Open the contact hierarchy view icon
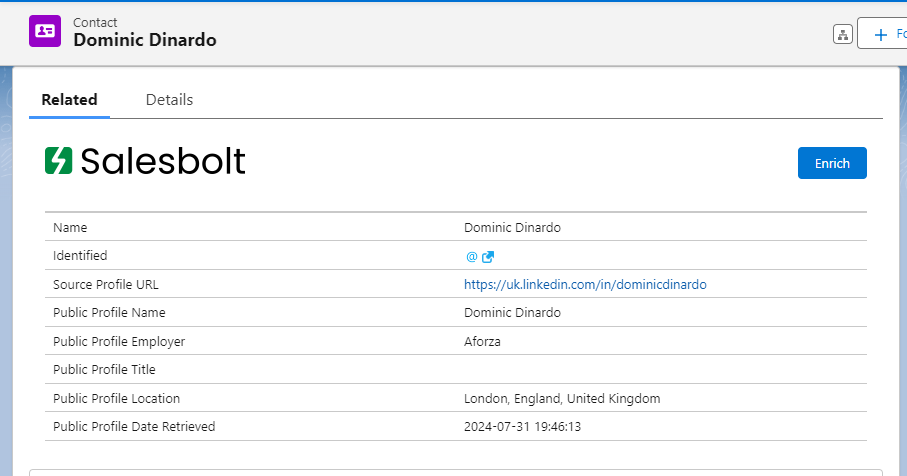Image resolution: width=907 pixels, height=476 pixels. (x=843, y=35)
